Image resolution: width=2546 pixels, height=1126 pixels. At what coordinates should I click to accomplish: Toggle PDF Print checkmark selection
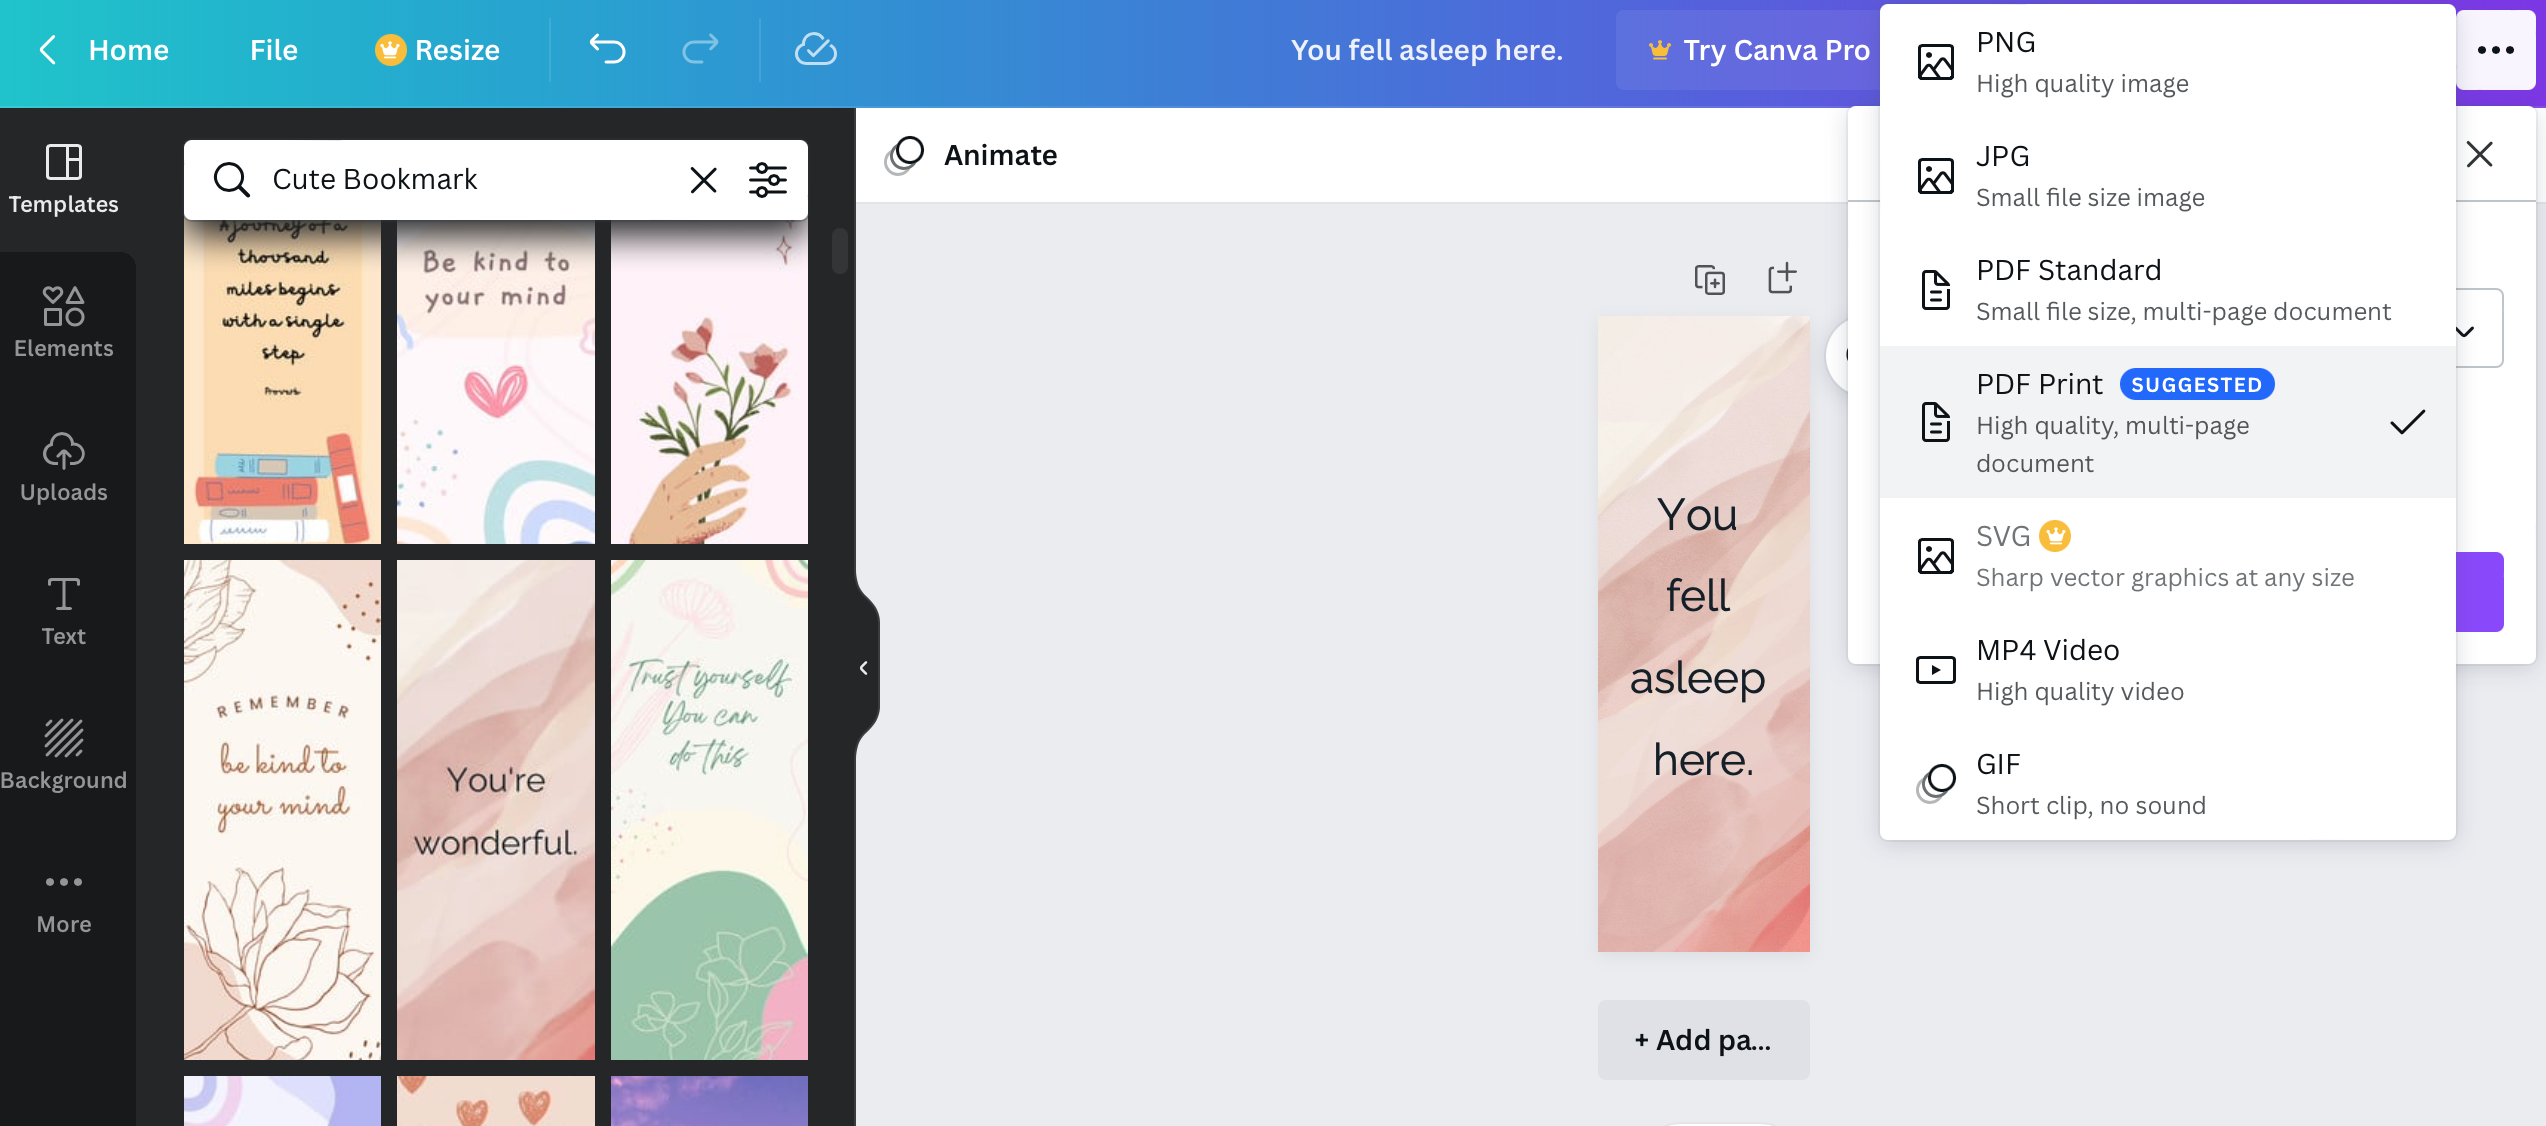tap(2408, 422)
